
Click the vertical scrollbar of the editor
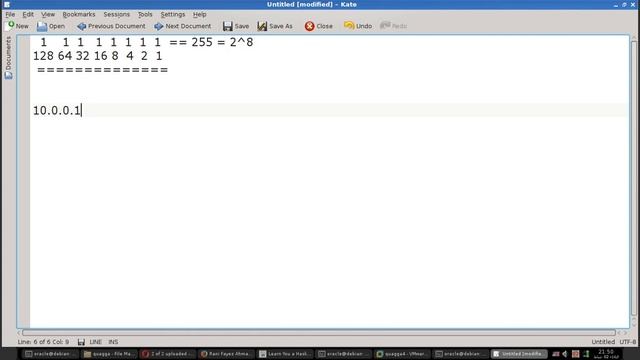pos(634,178)
